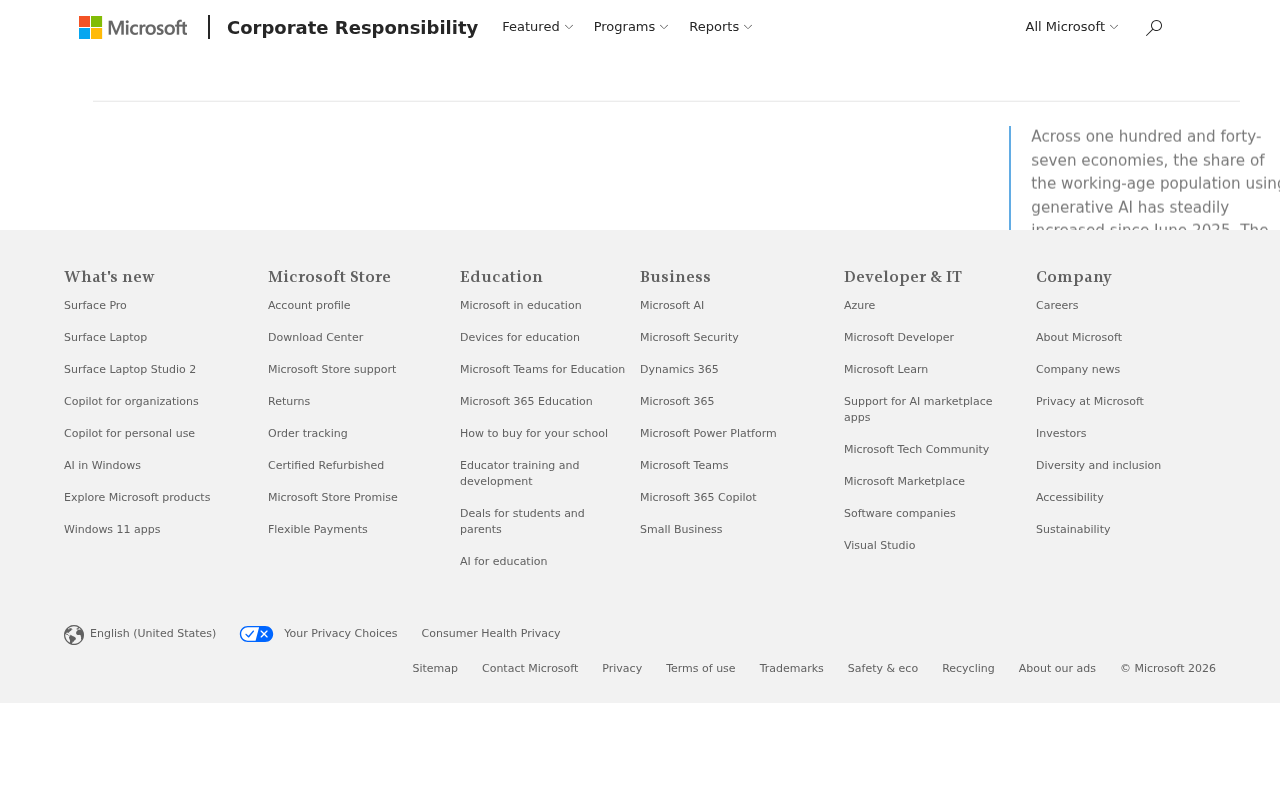Image resolution: width=1280 pixels, height=800 pixels.
Task: Open Microsoft Learn link
Action: (886, 370)
